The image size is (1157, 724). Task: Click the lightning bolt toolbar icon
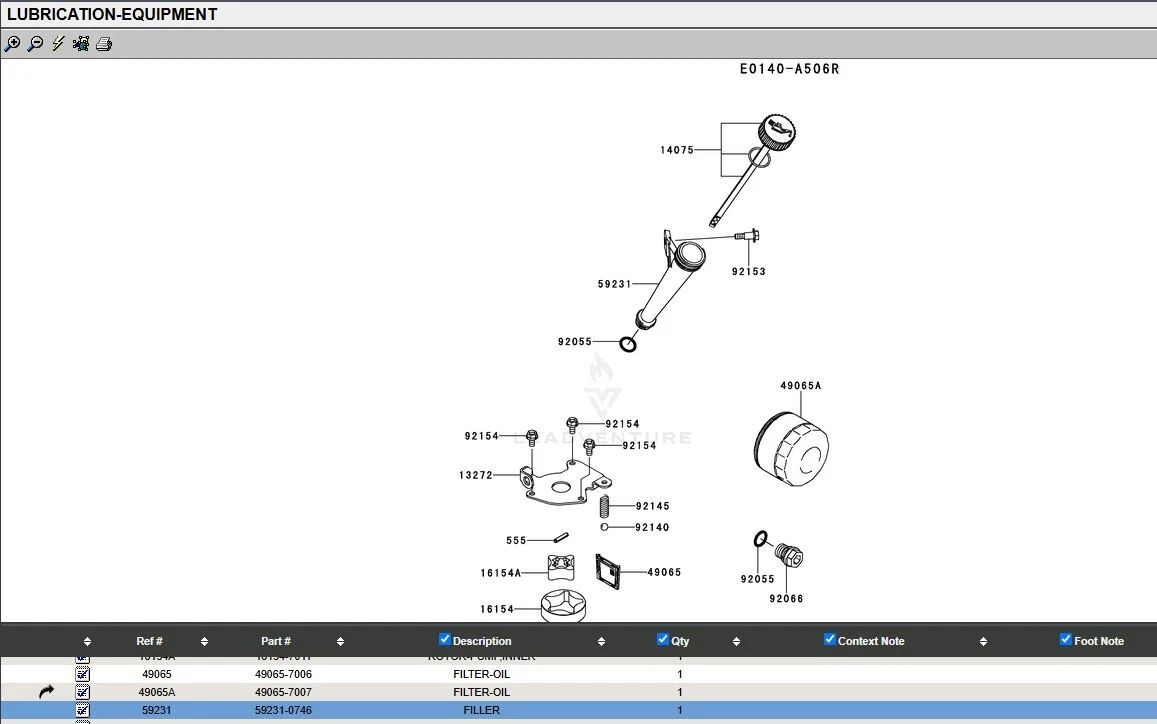(58, 44)
